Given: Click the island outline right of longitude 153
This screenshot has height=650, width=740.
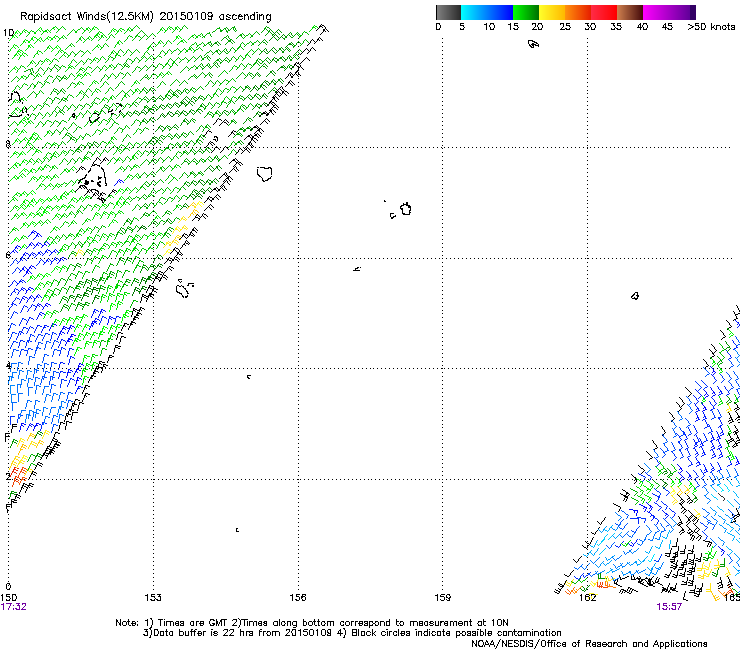Looking at the screenshot, I should pyautogui.click(x=184, y=288).
